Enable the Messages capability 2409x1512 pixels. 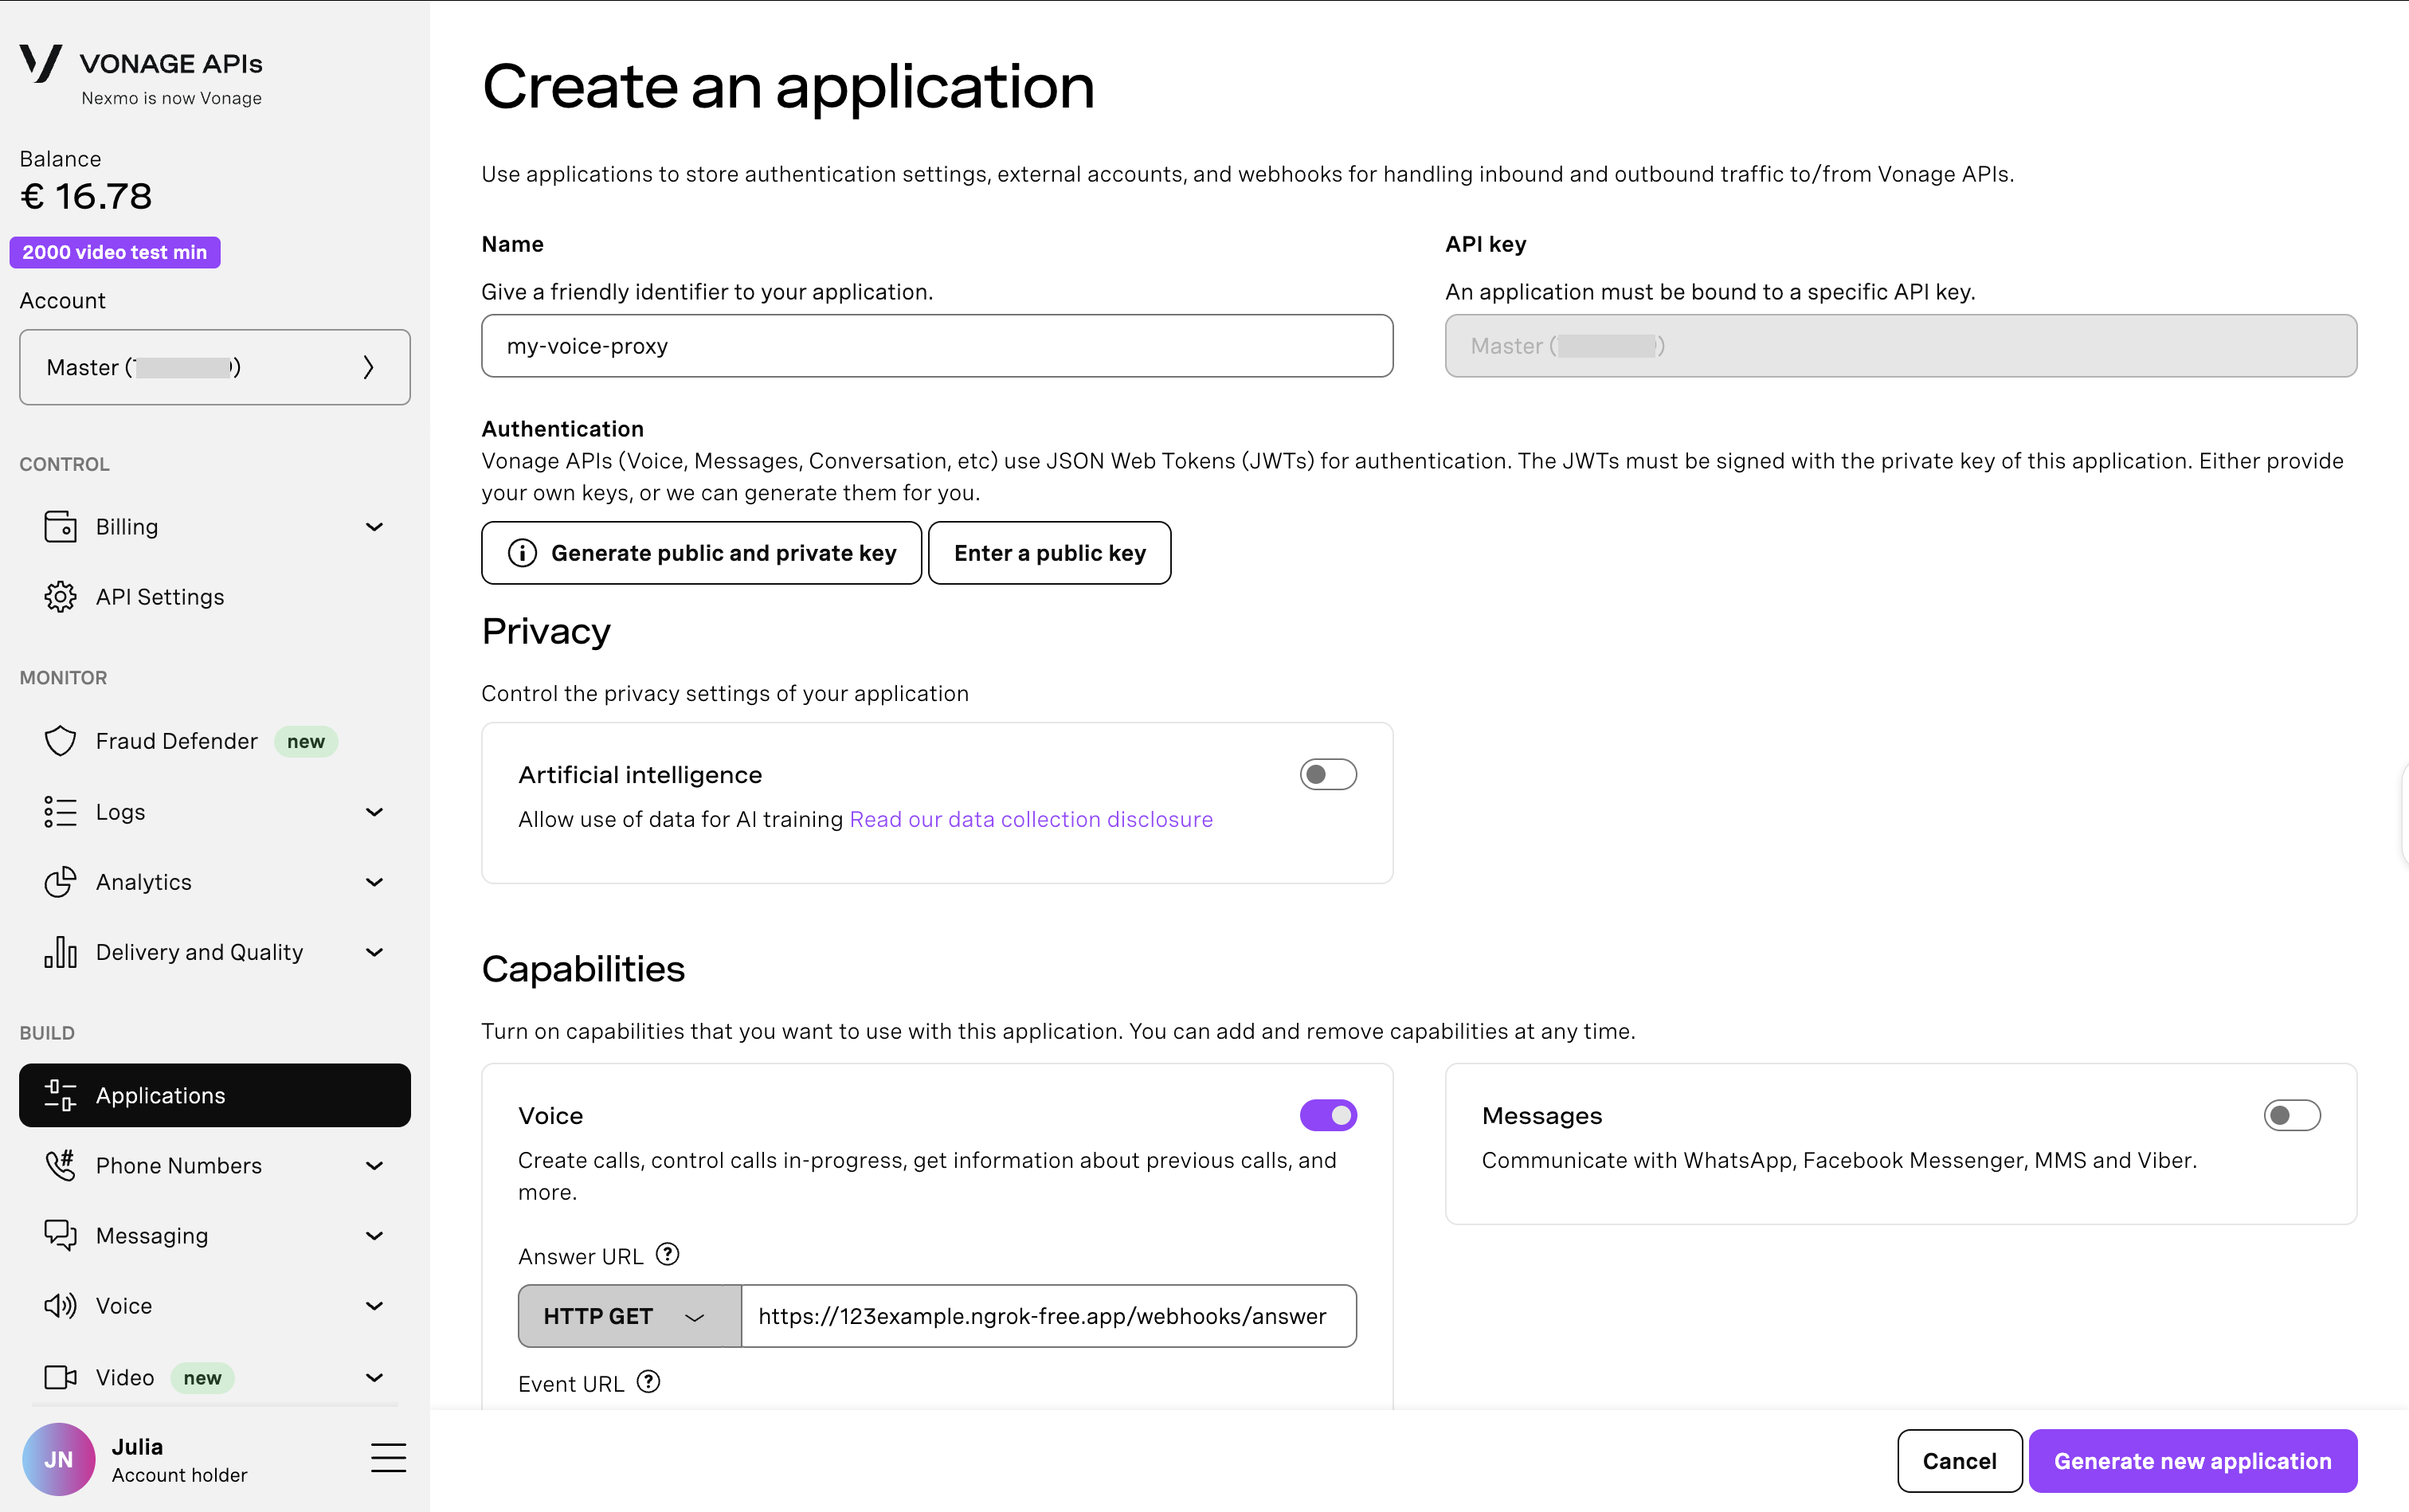pyautogui.click(x=2290, y=1114)
